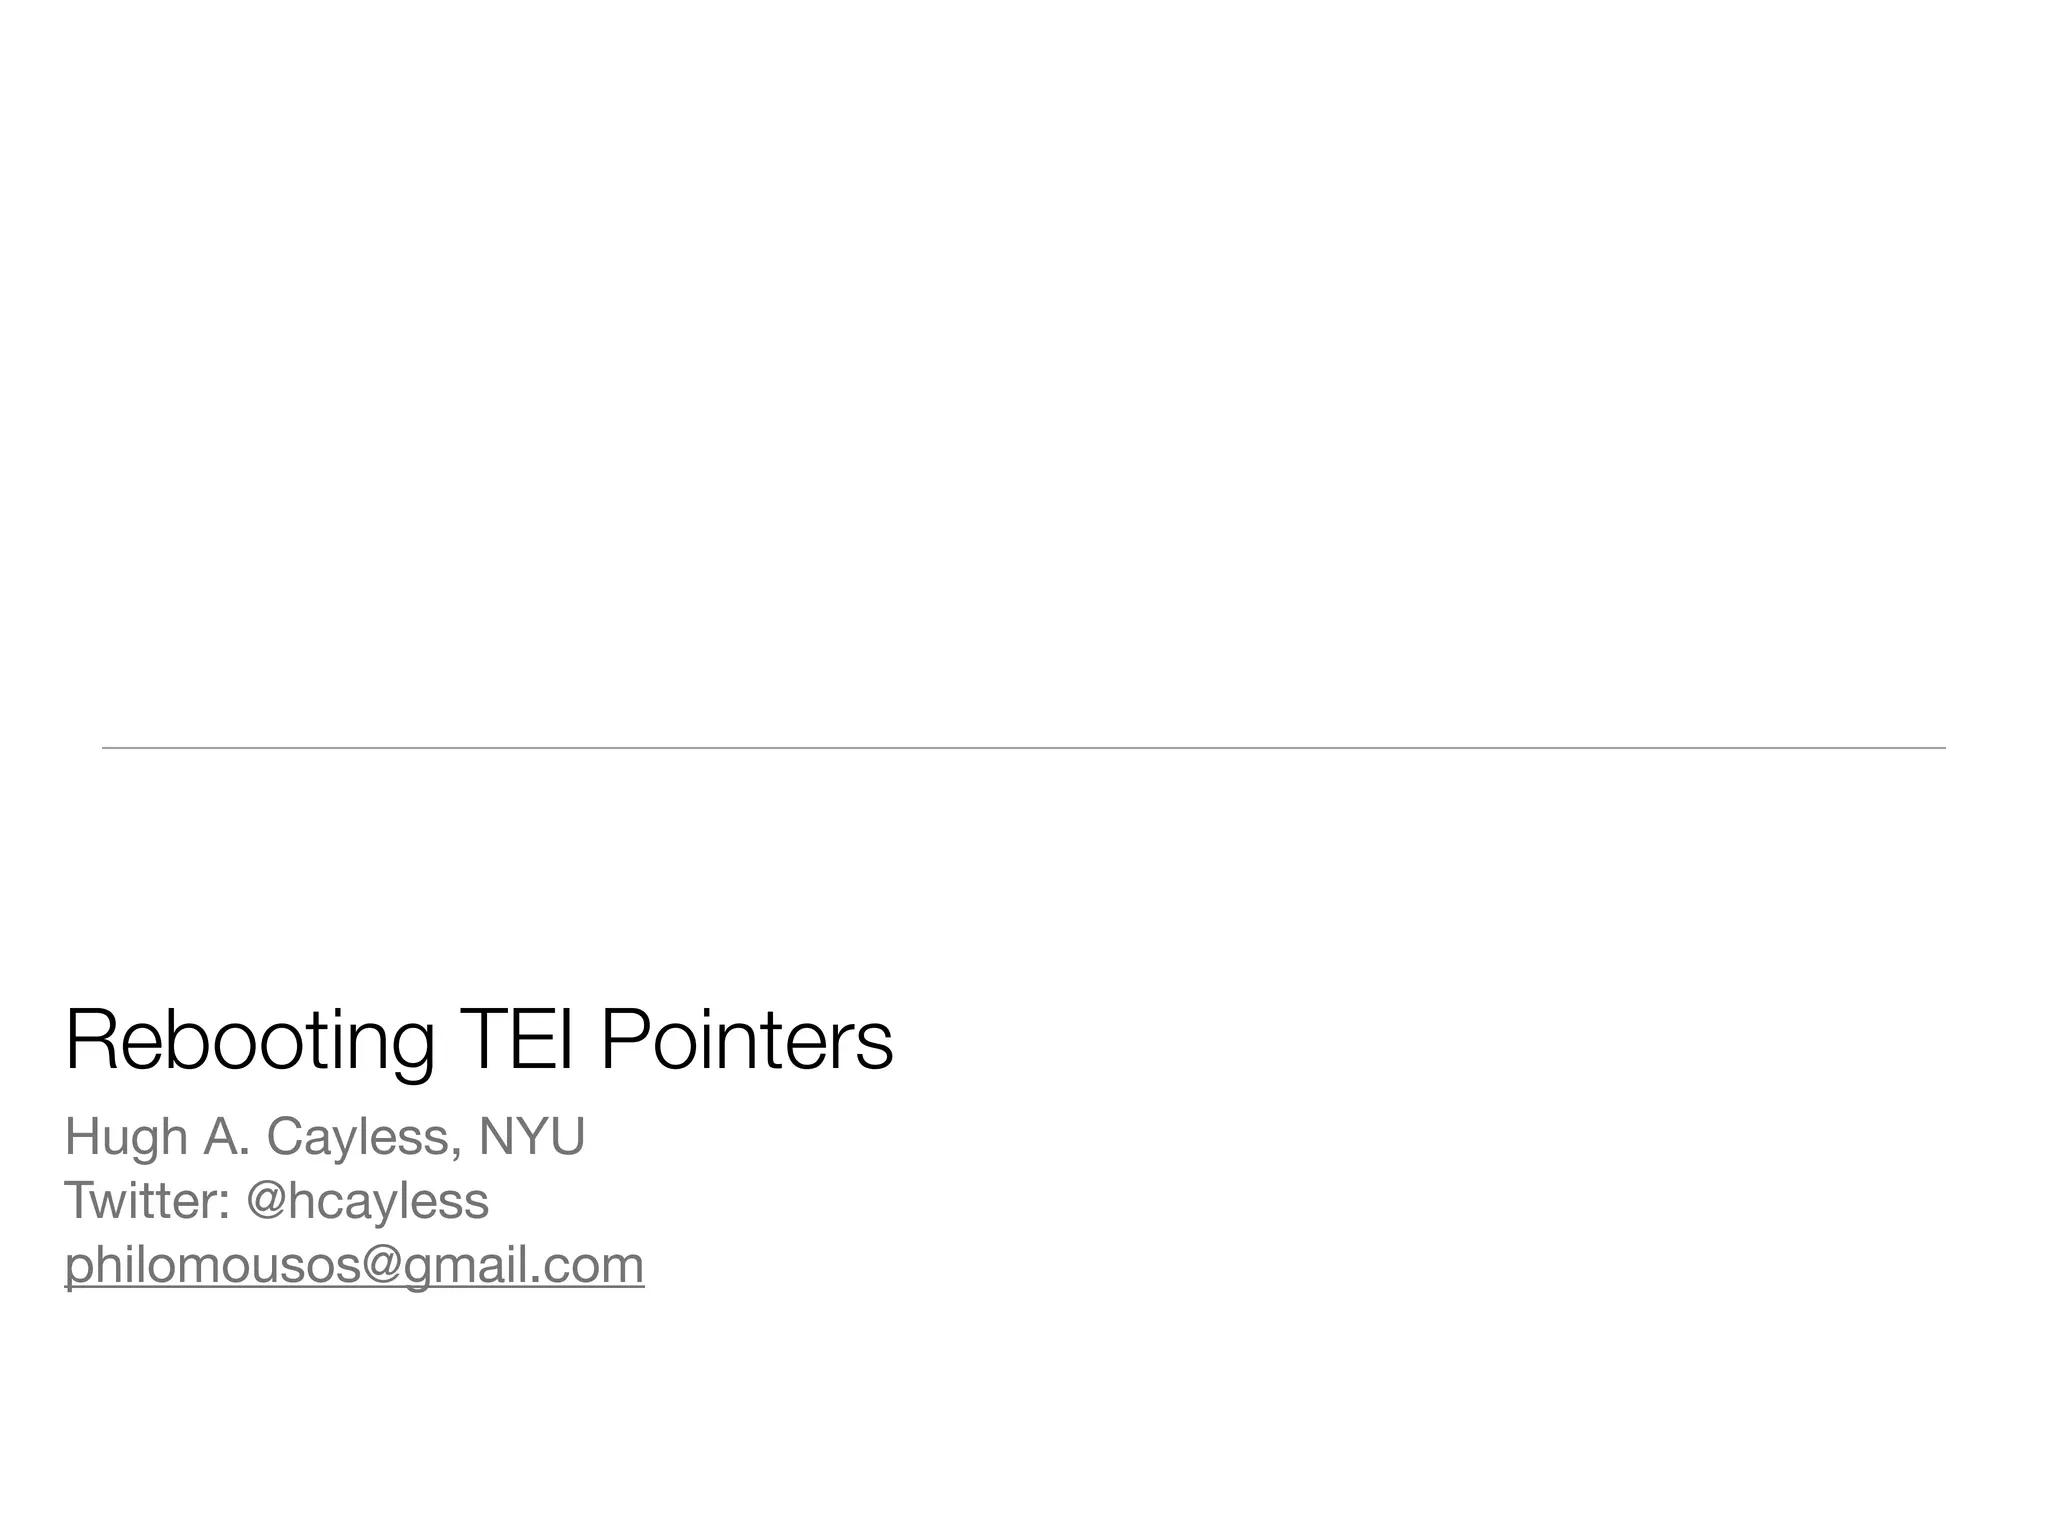Click the right end of the divider line
The height and width of the screenshot is (1536, 2048).
pos(1940,748)
